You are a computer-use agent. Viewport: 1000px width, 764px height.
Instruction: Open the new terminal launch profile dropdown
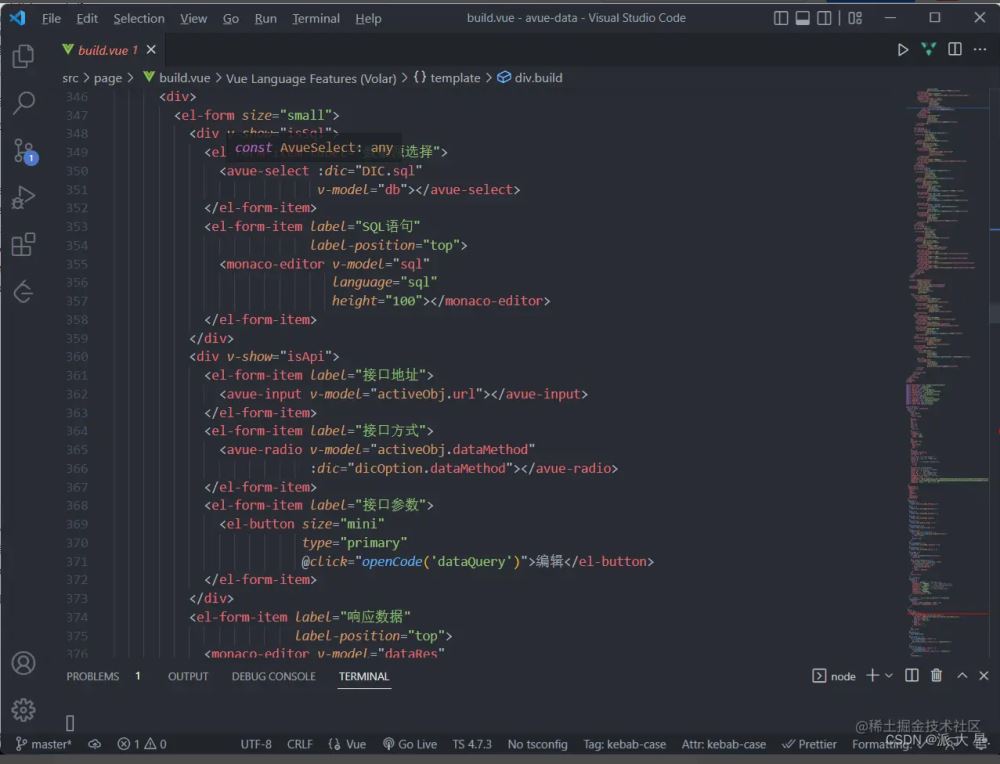click(888, 676)
